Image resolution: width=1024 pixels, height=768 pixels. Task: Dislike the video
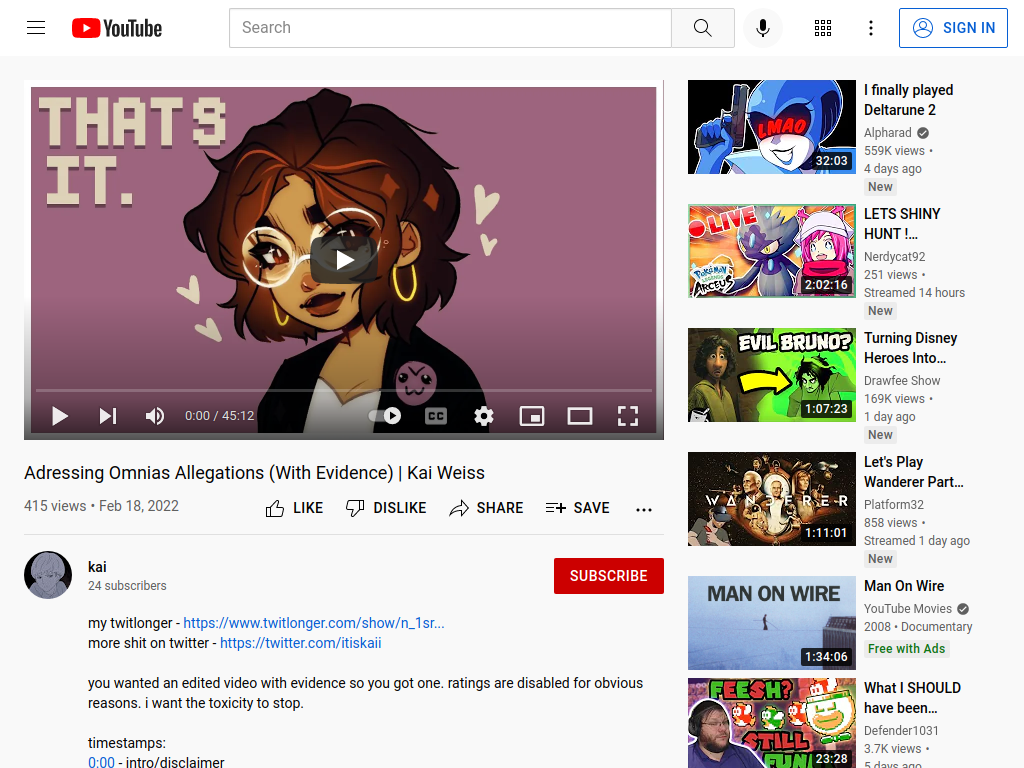386,508
